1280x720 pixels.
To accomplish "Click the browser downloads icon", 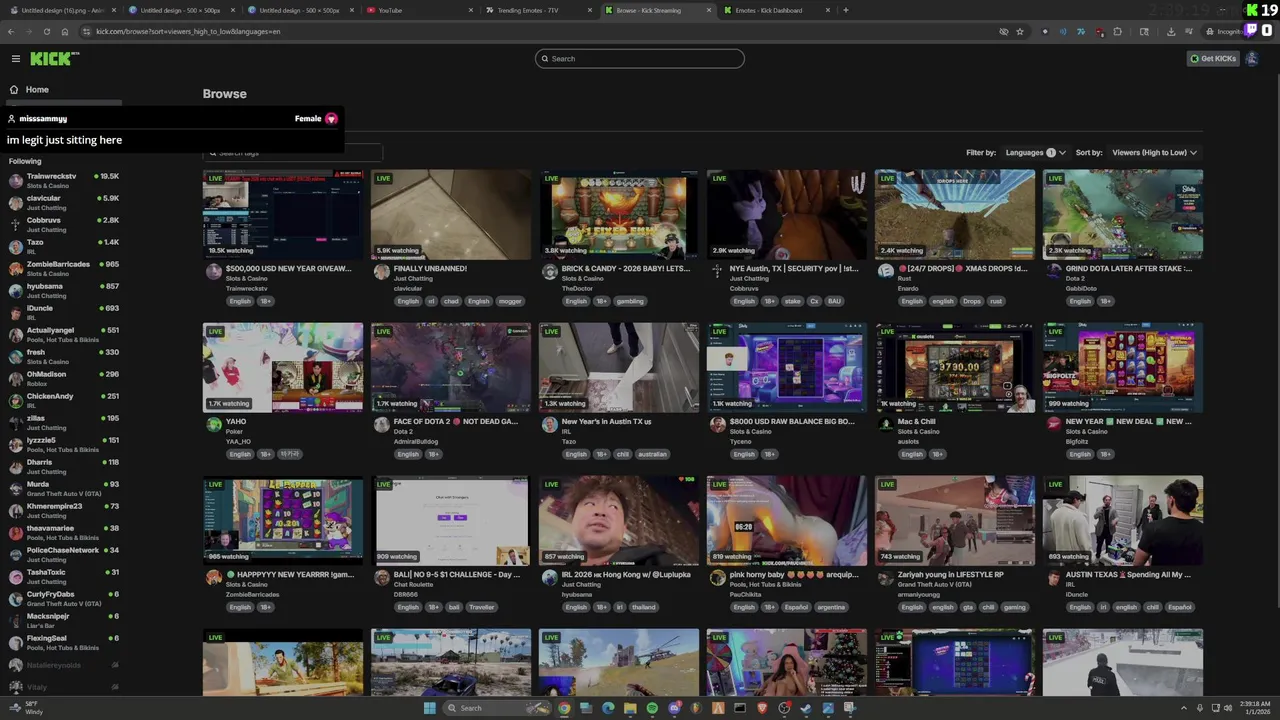I will pos(1171,31).
